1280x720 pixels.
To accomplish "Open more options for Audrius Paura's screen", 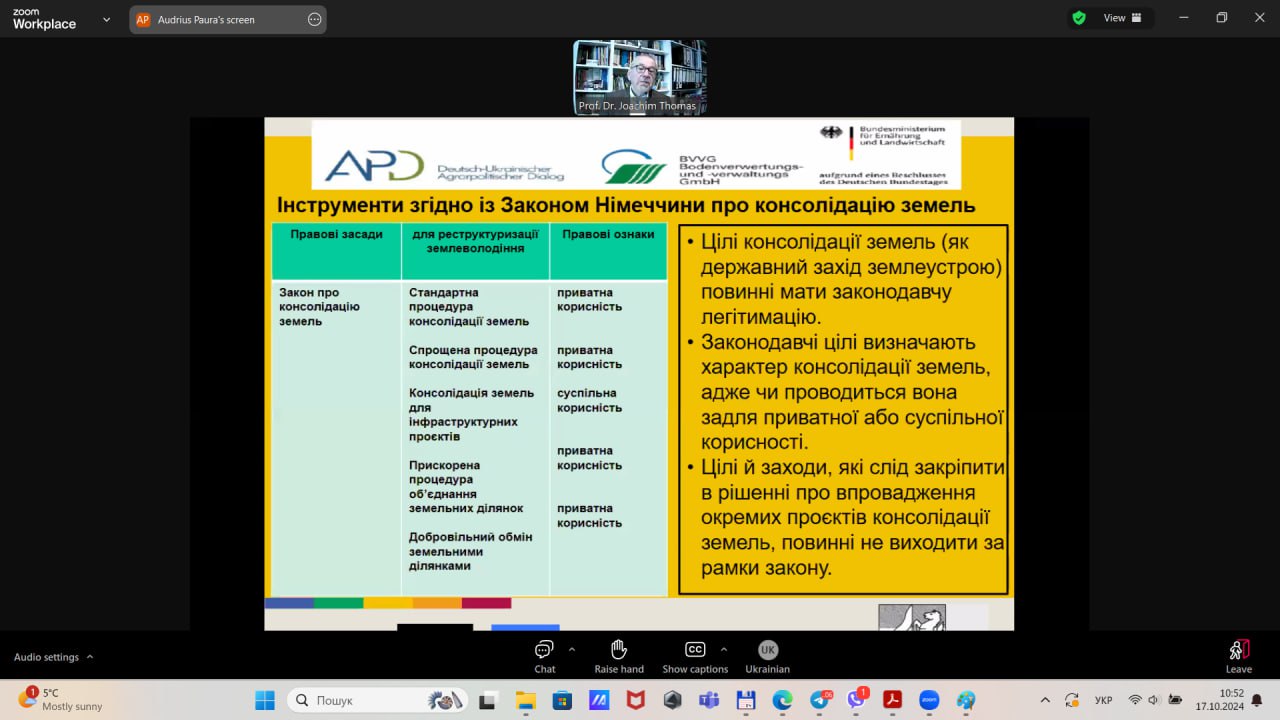I will pos(315,19).
